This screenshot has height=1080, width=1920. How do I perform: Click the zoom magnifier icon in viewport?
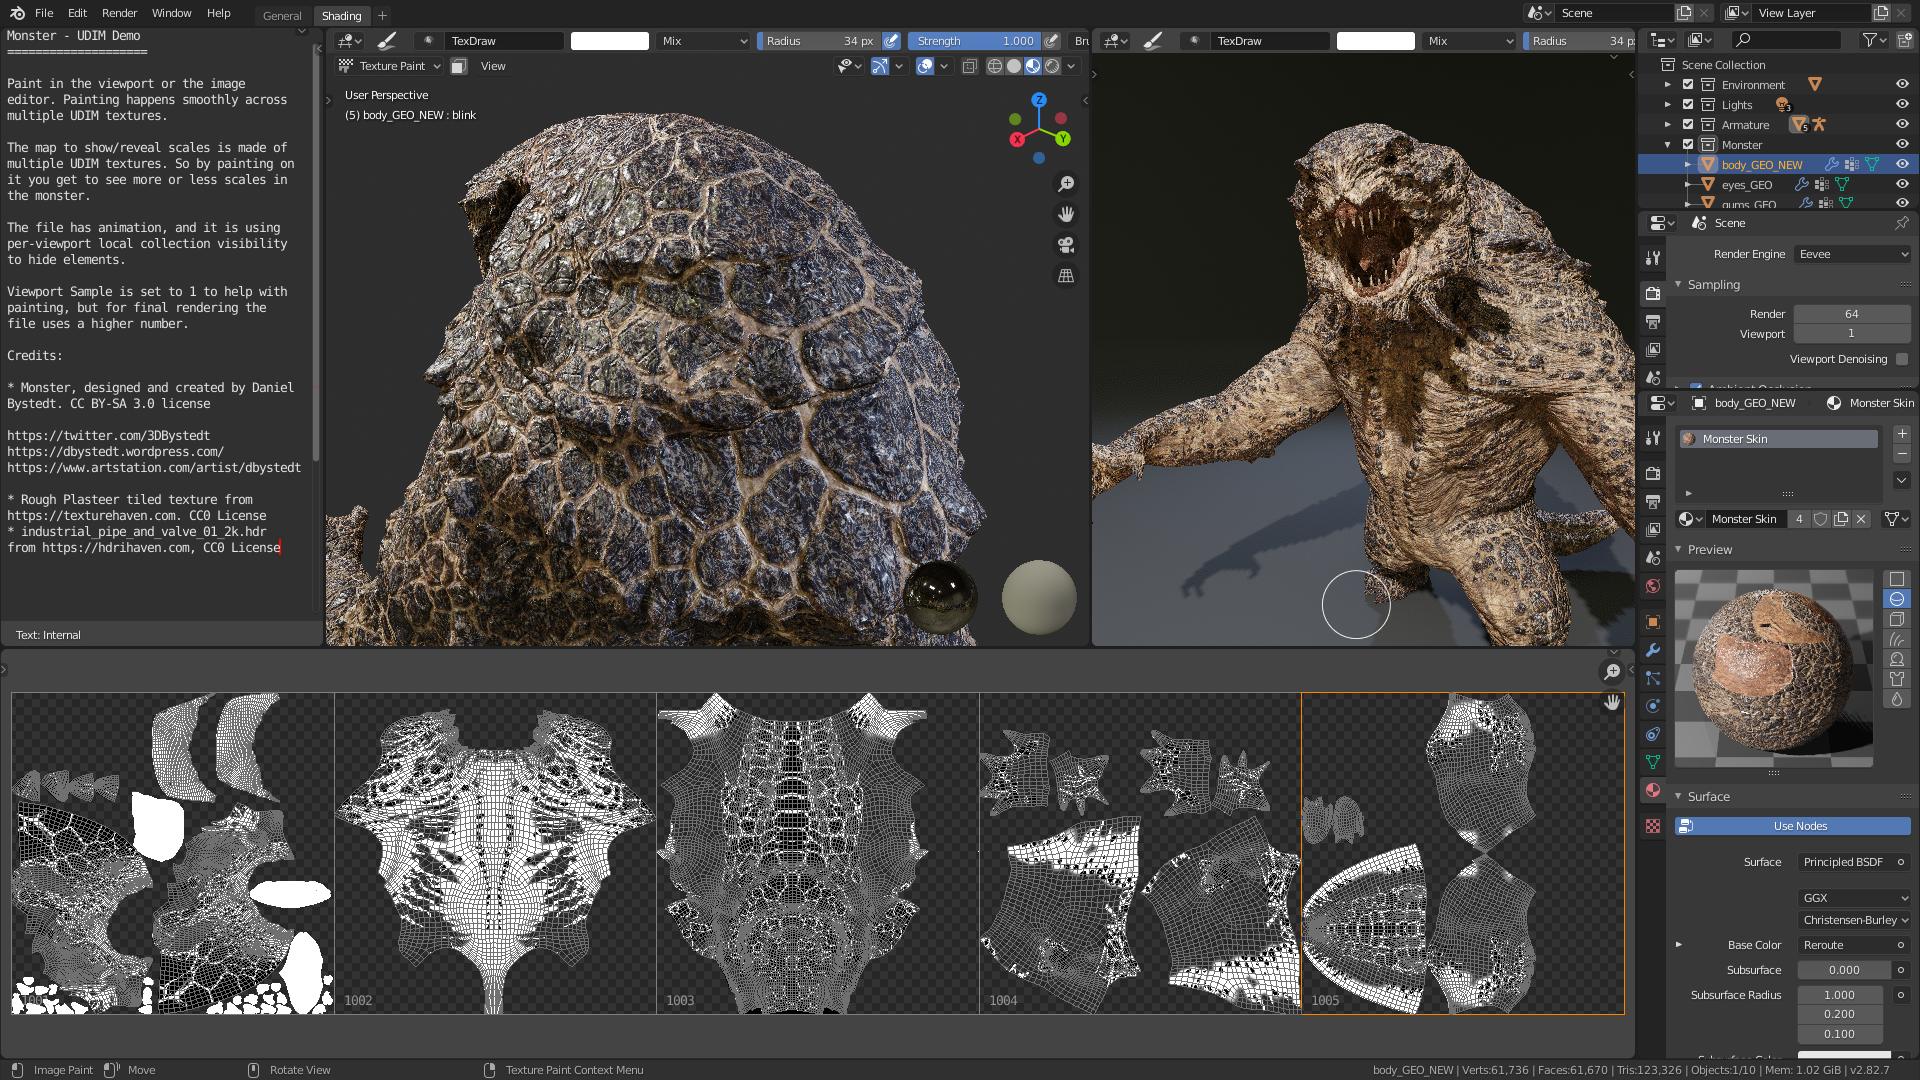click(1066, 184)
